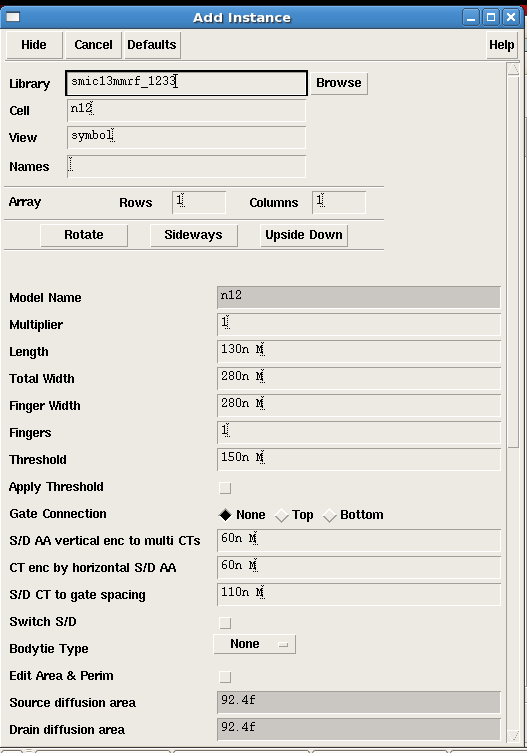Edit Finger Width field
The image size is (527, 753).
click(x=359, y=405)
